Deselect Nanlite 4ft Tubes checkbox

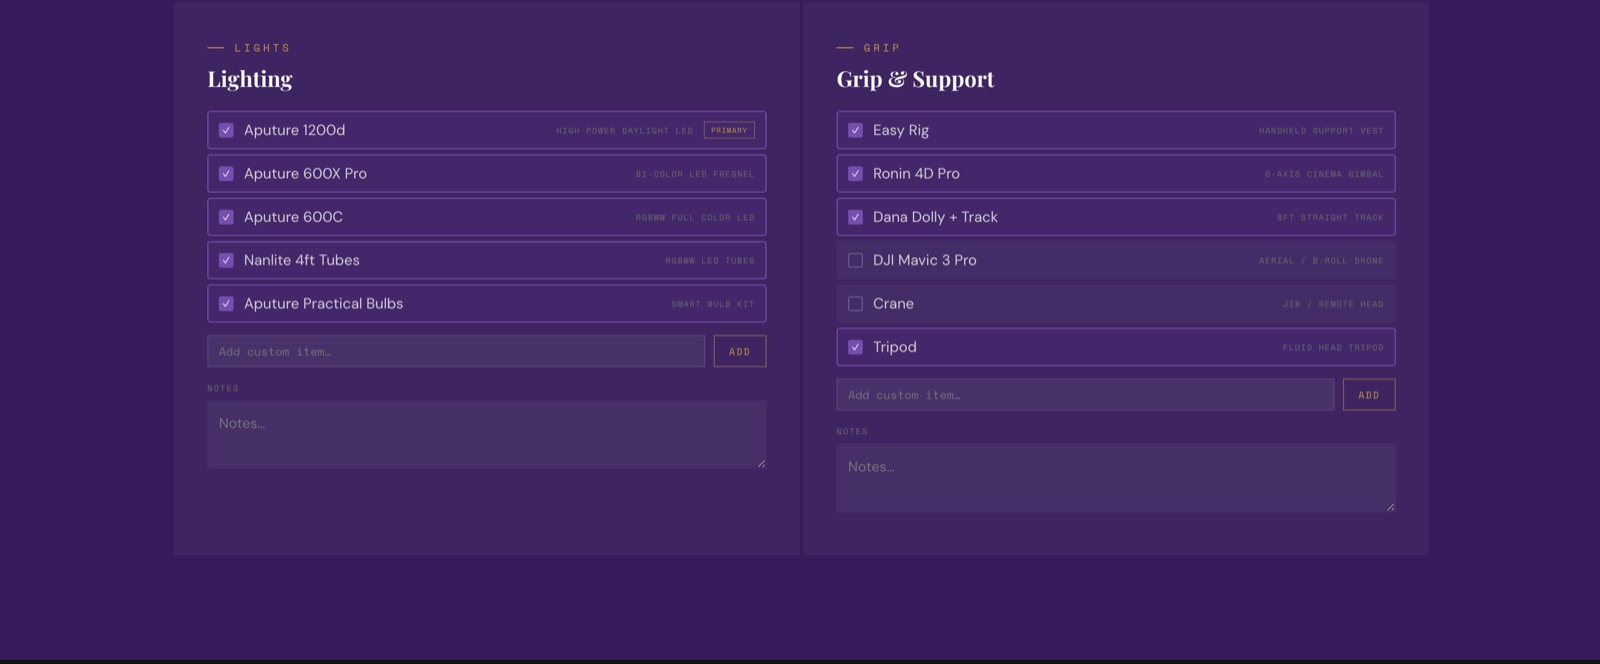coord(226,260)
